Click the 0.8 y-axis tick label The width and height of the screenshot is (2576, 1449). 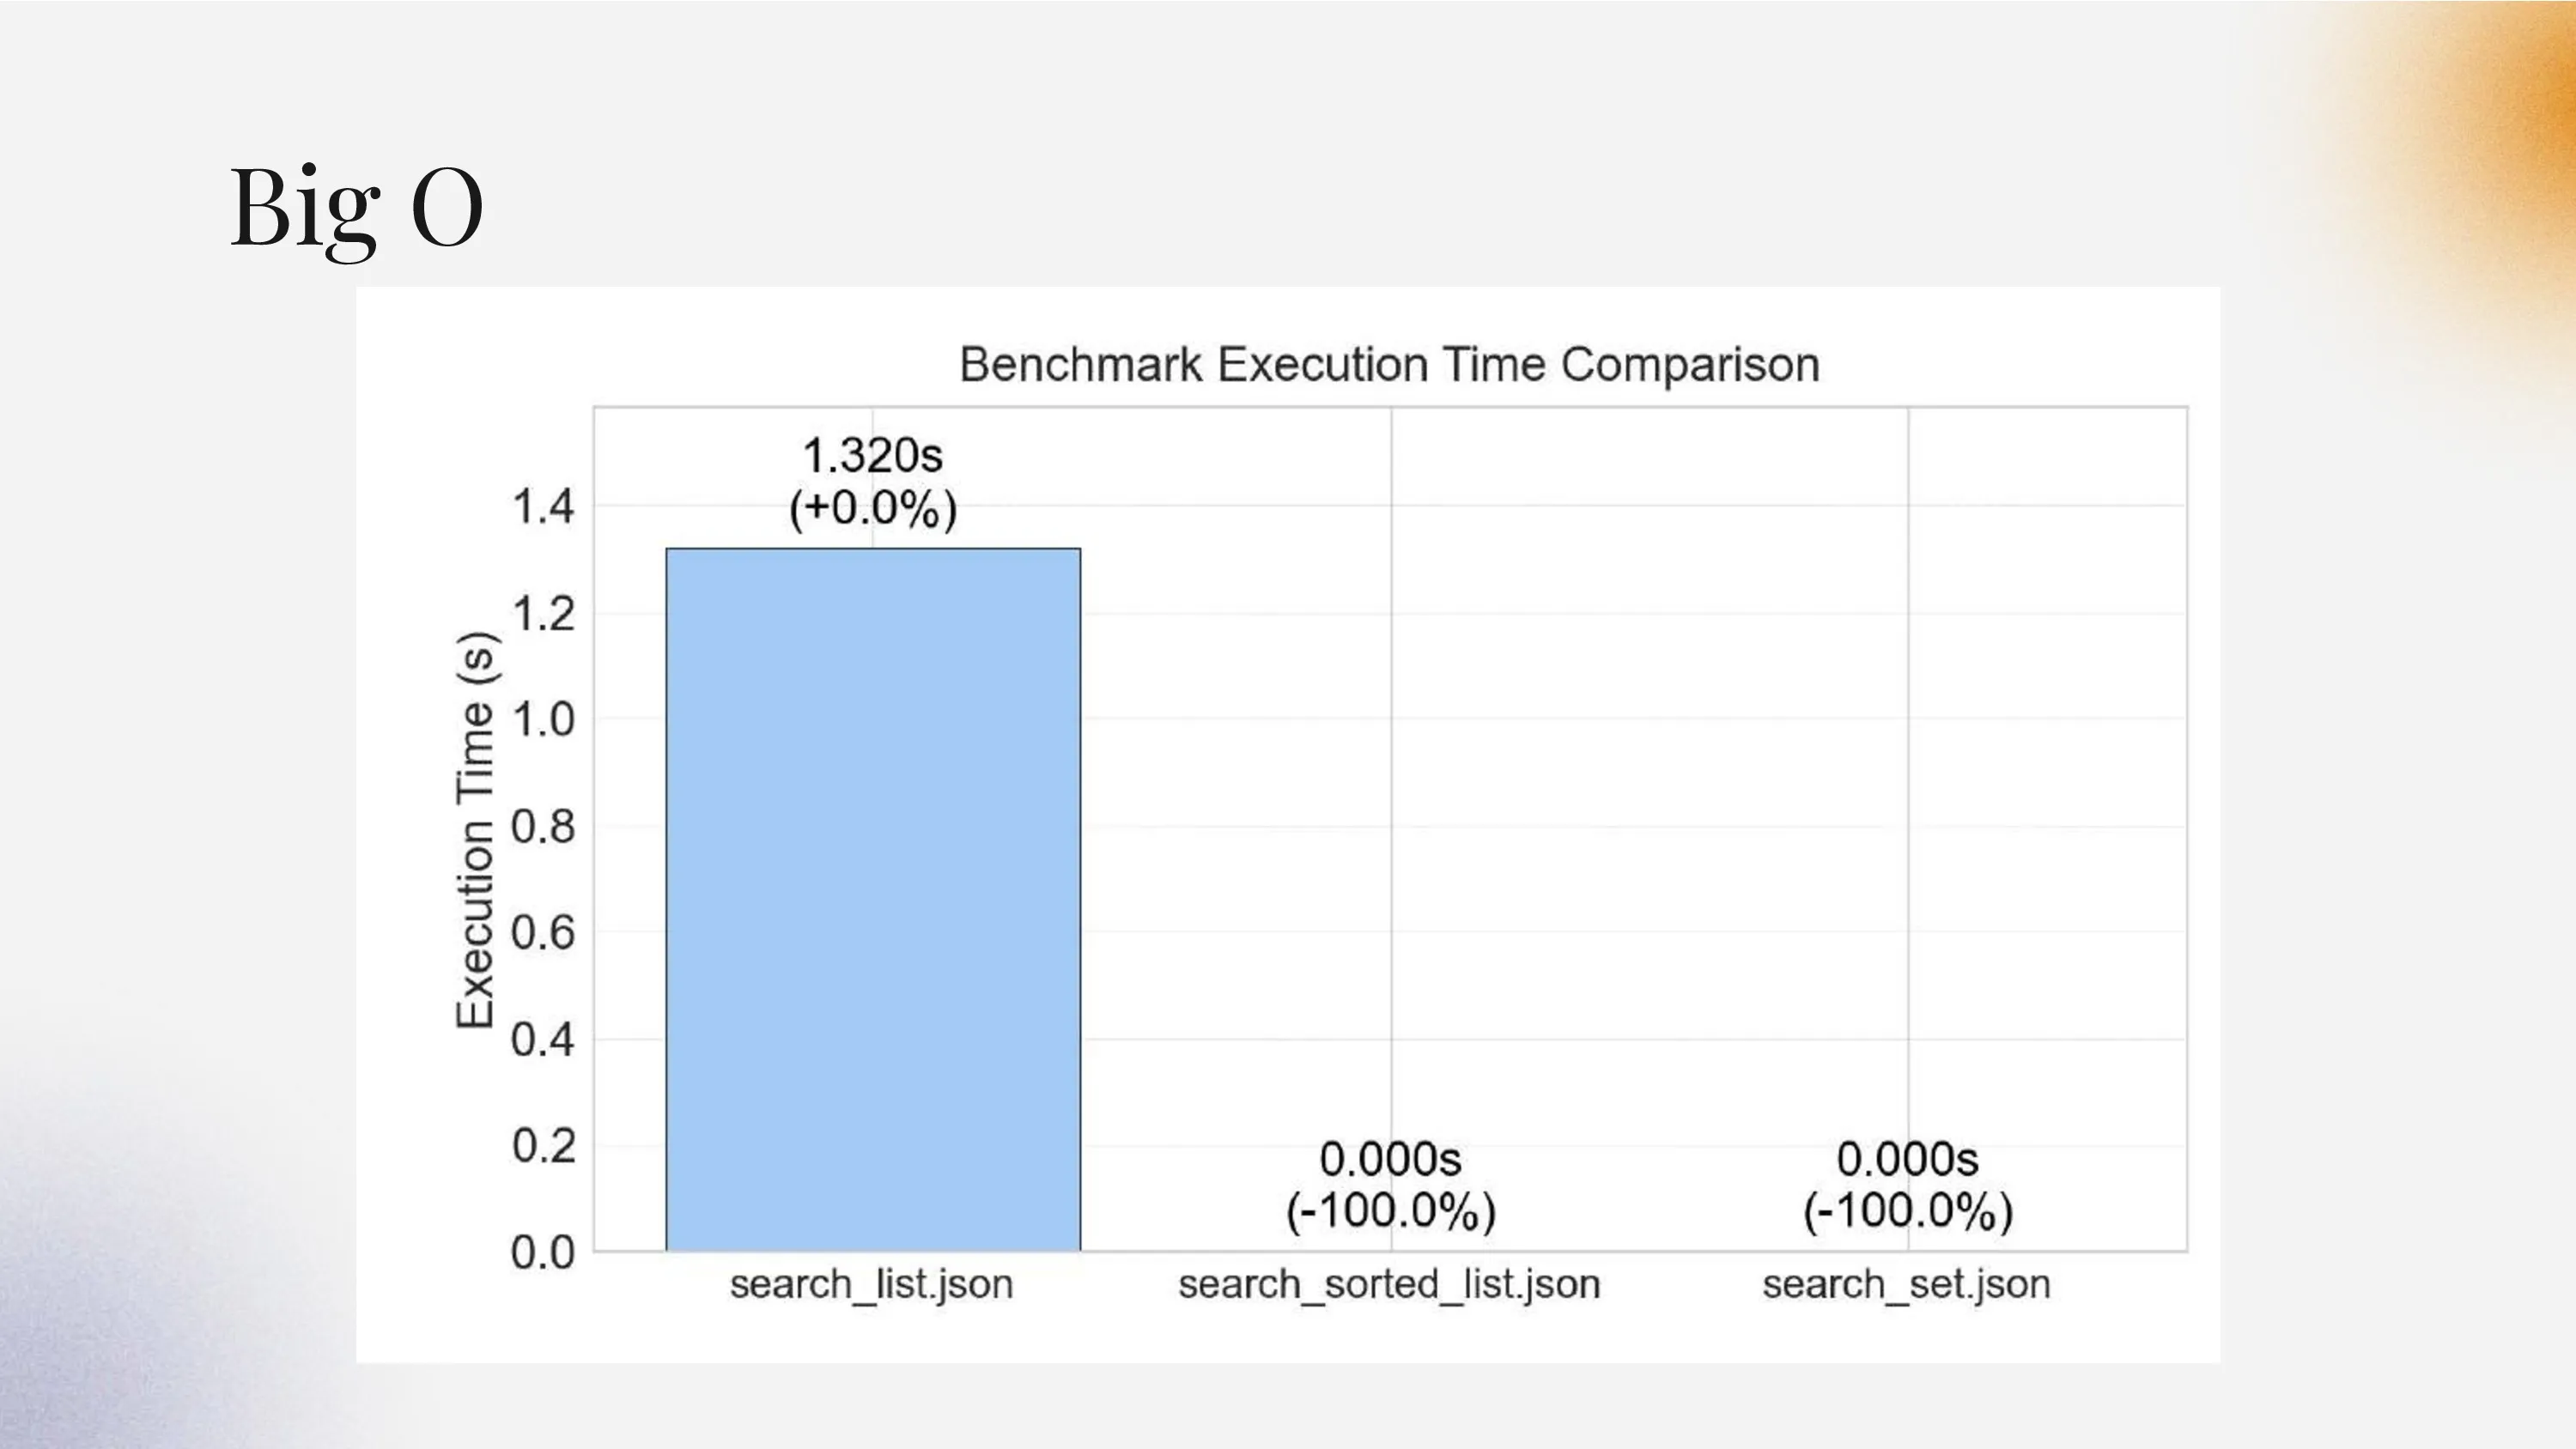[543, 827]
